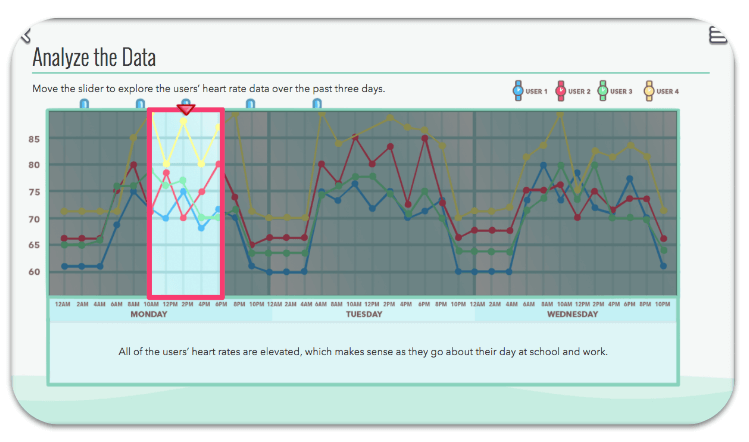Click the 60 label on the heart rate axis

point(34,272)
